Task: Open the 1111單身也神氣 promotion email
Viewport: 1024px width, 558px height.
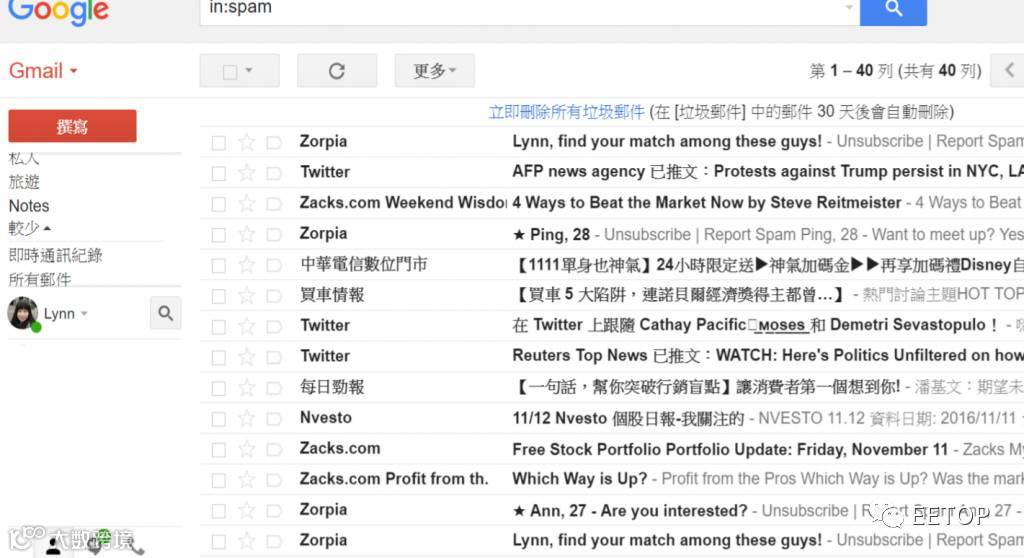Action: [767, 265]
